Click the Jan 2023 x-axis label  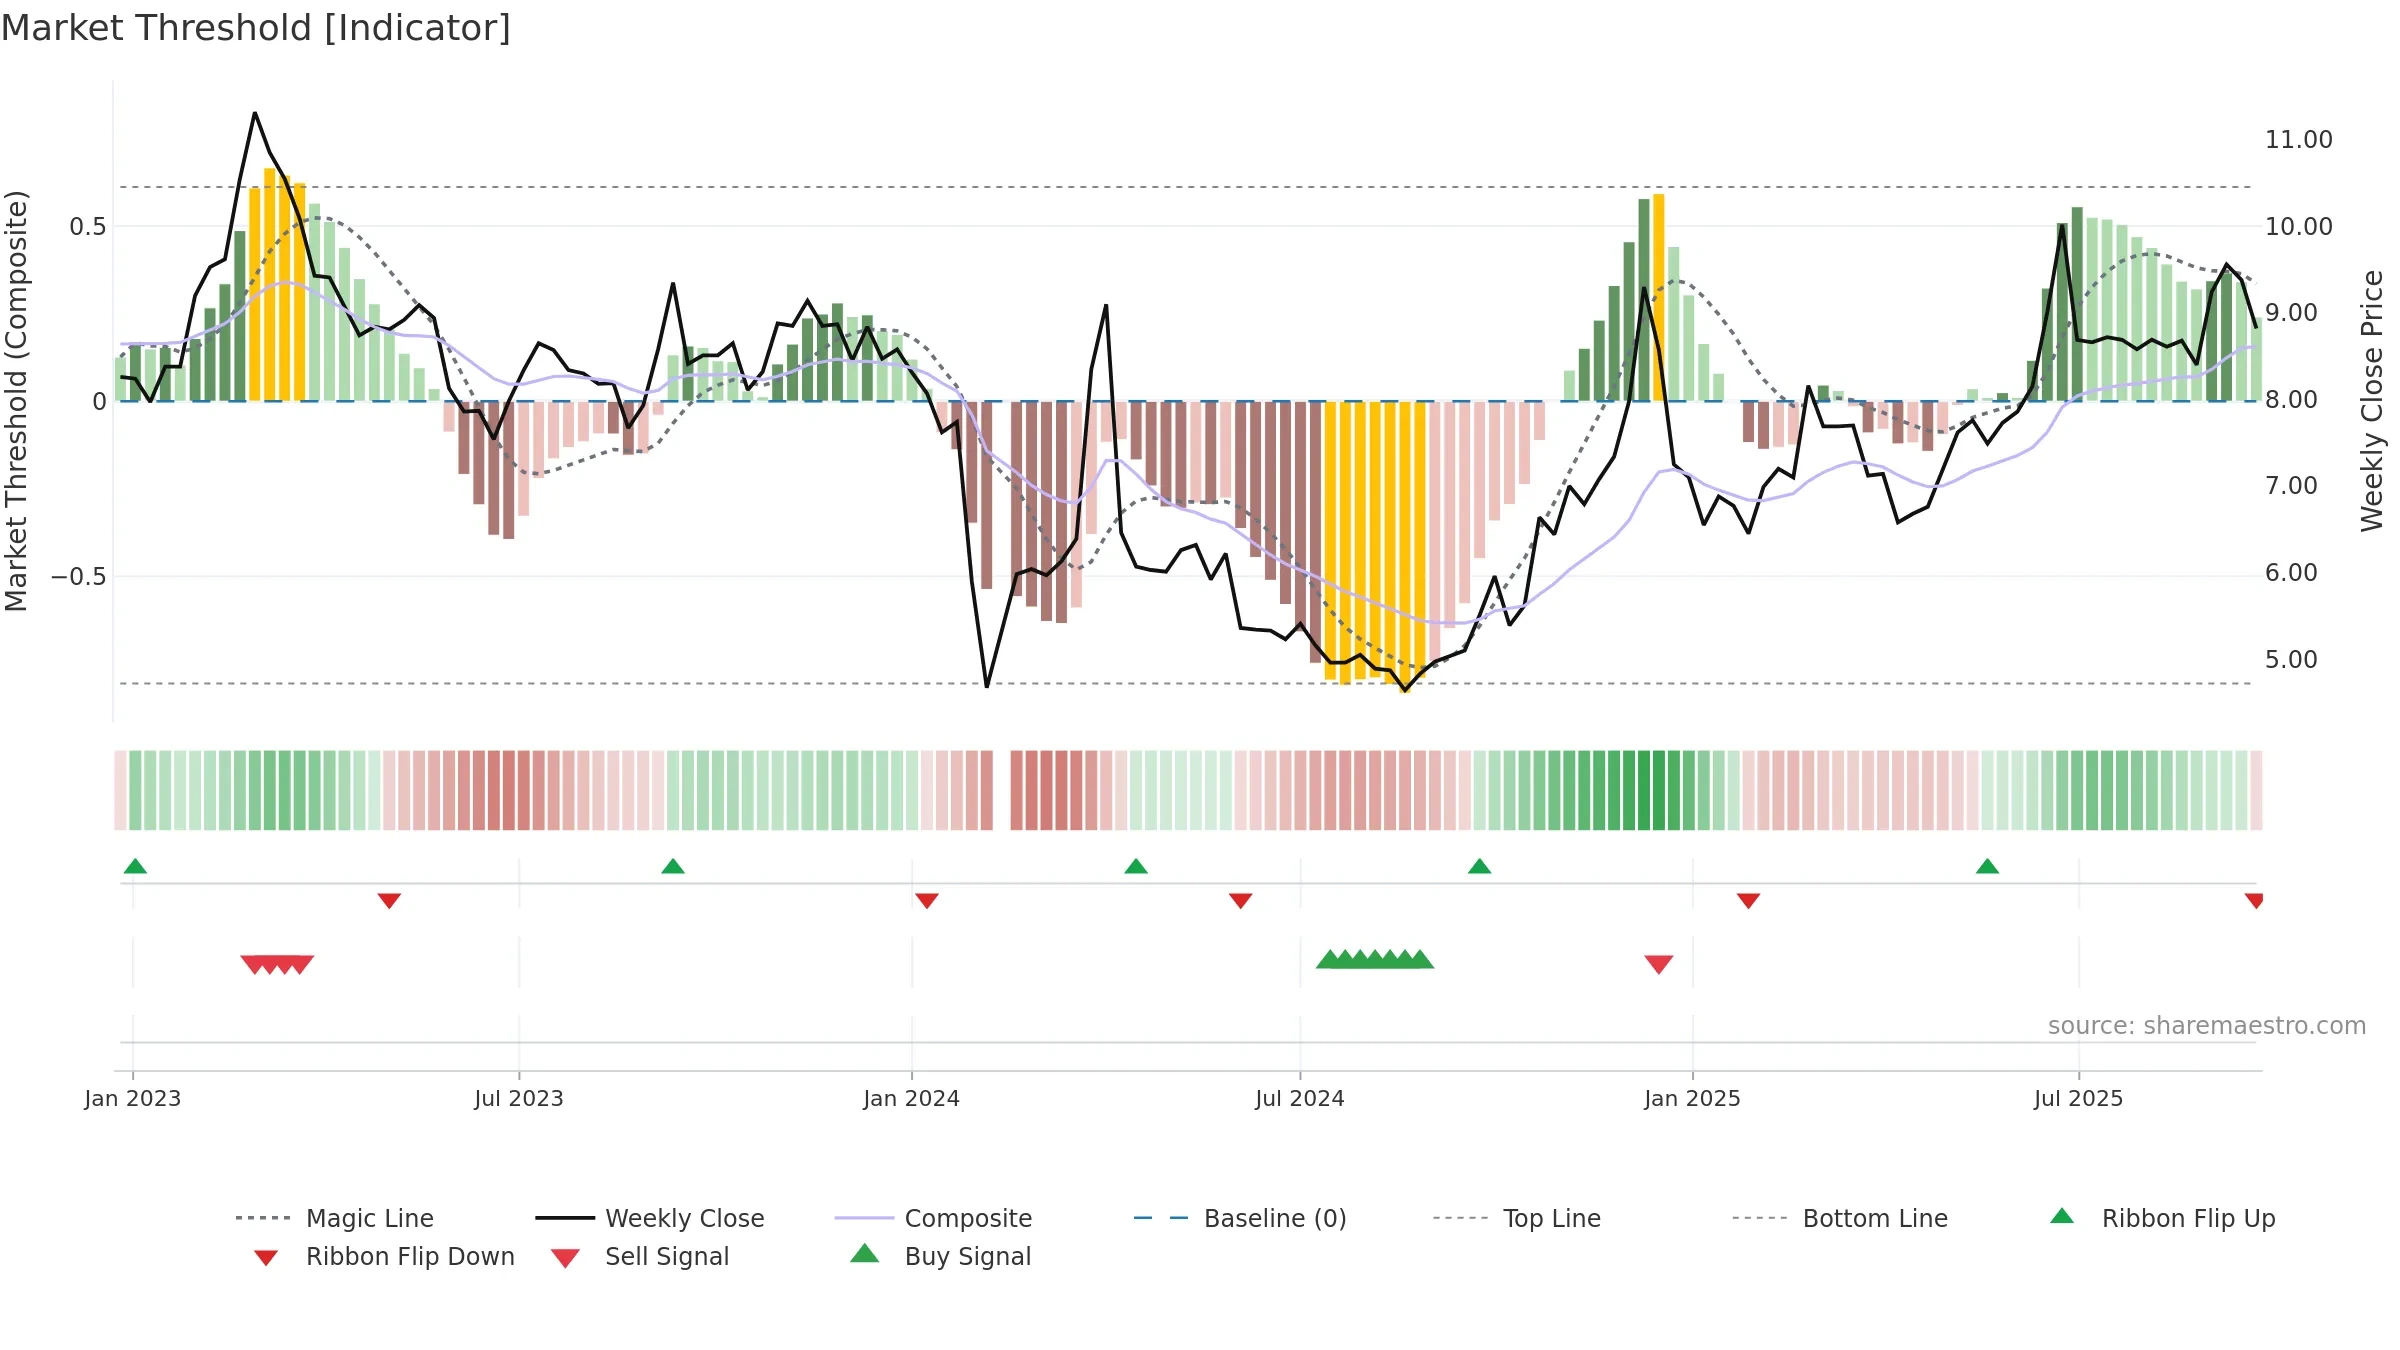133,1098
